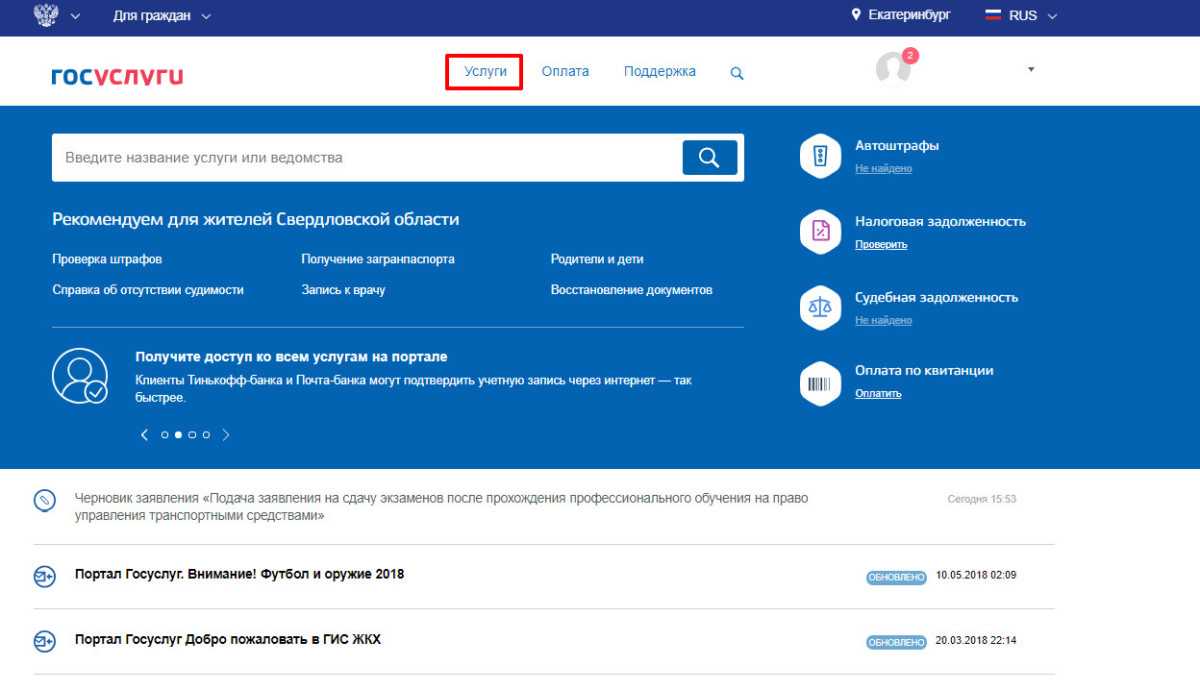This screenshot has height=690, width=1200.
Task: Go to the previous carousel slide arrow
Action: tap(144, 435)
